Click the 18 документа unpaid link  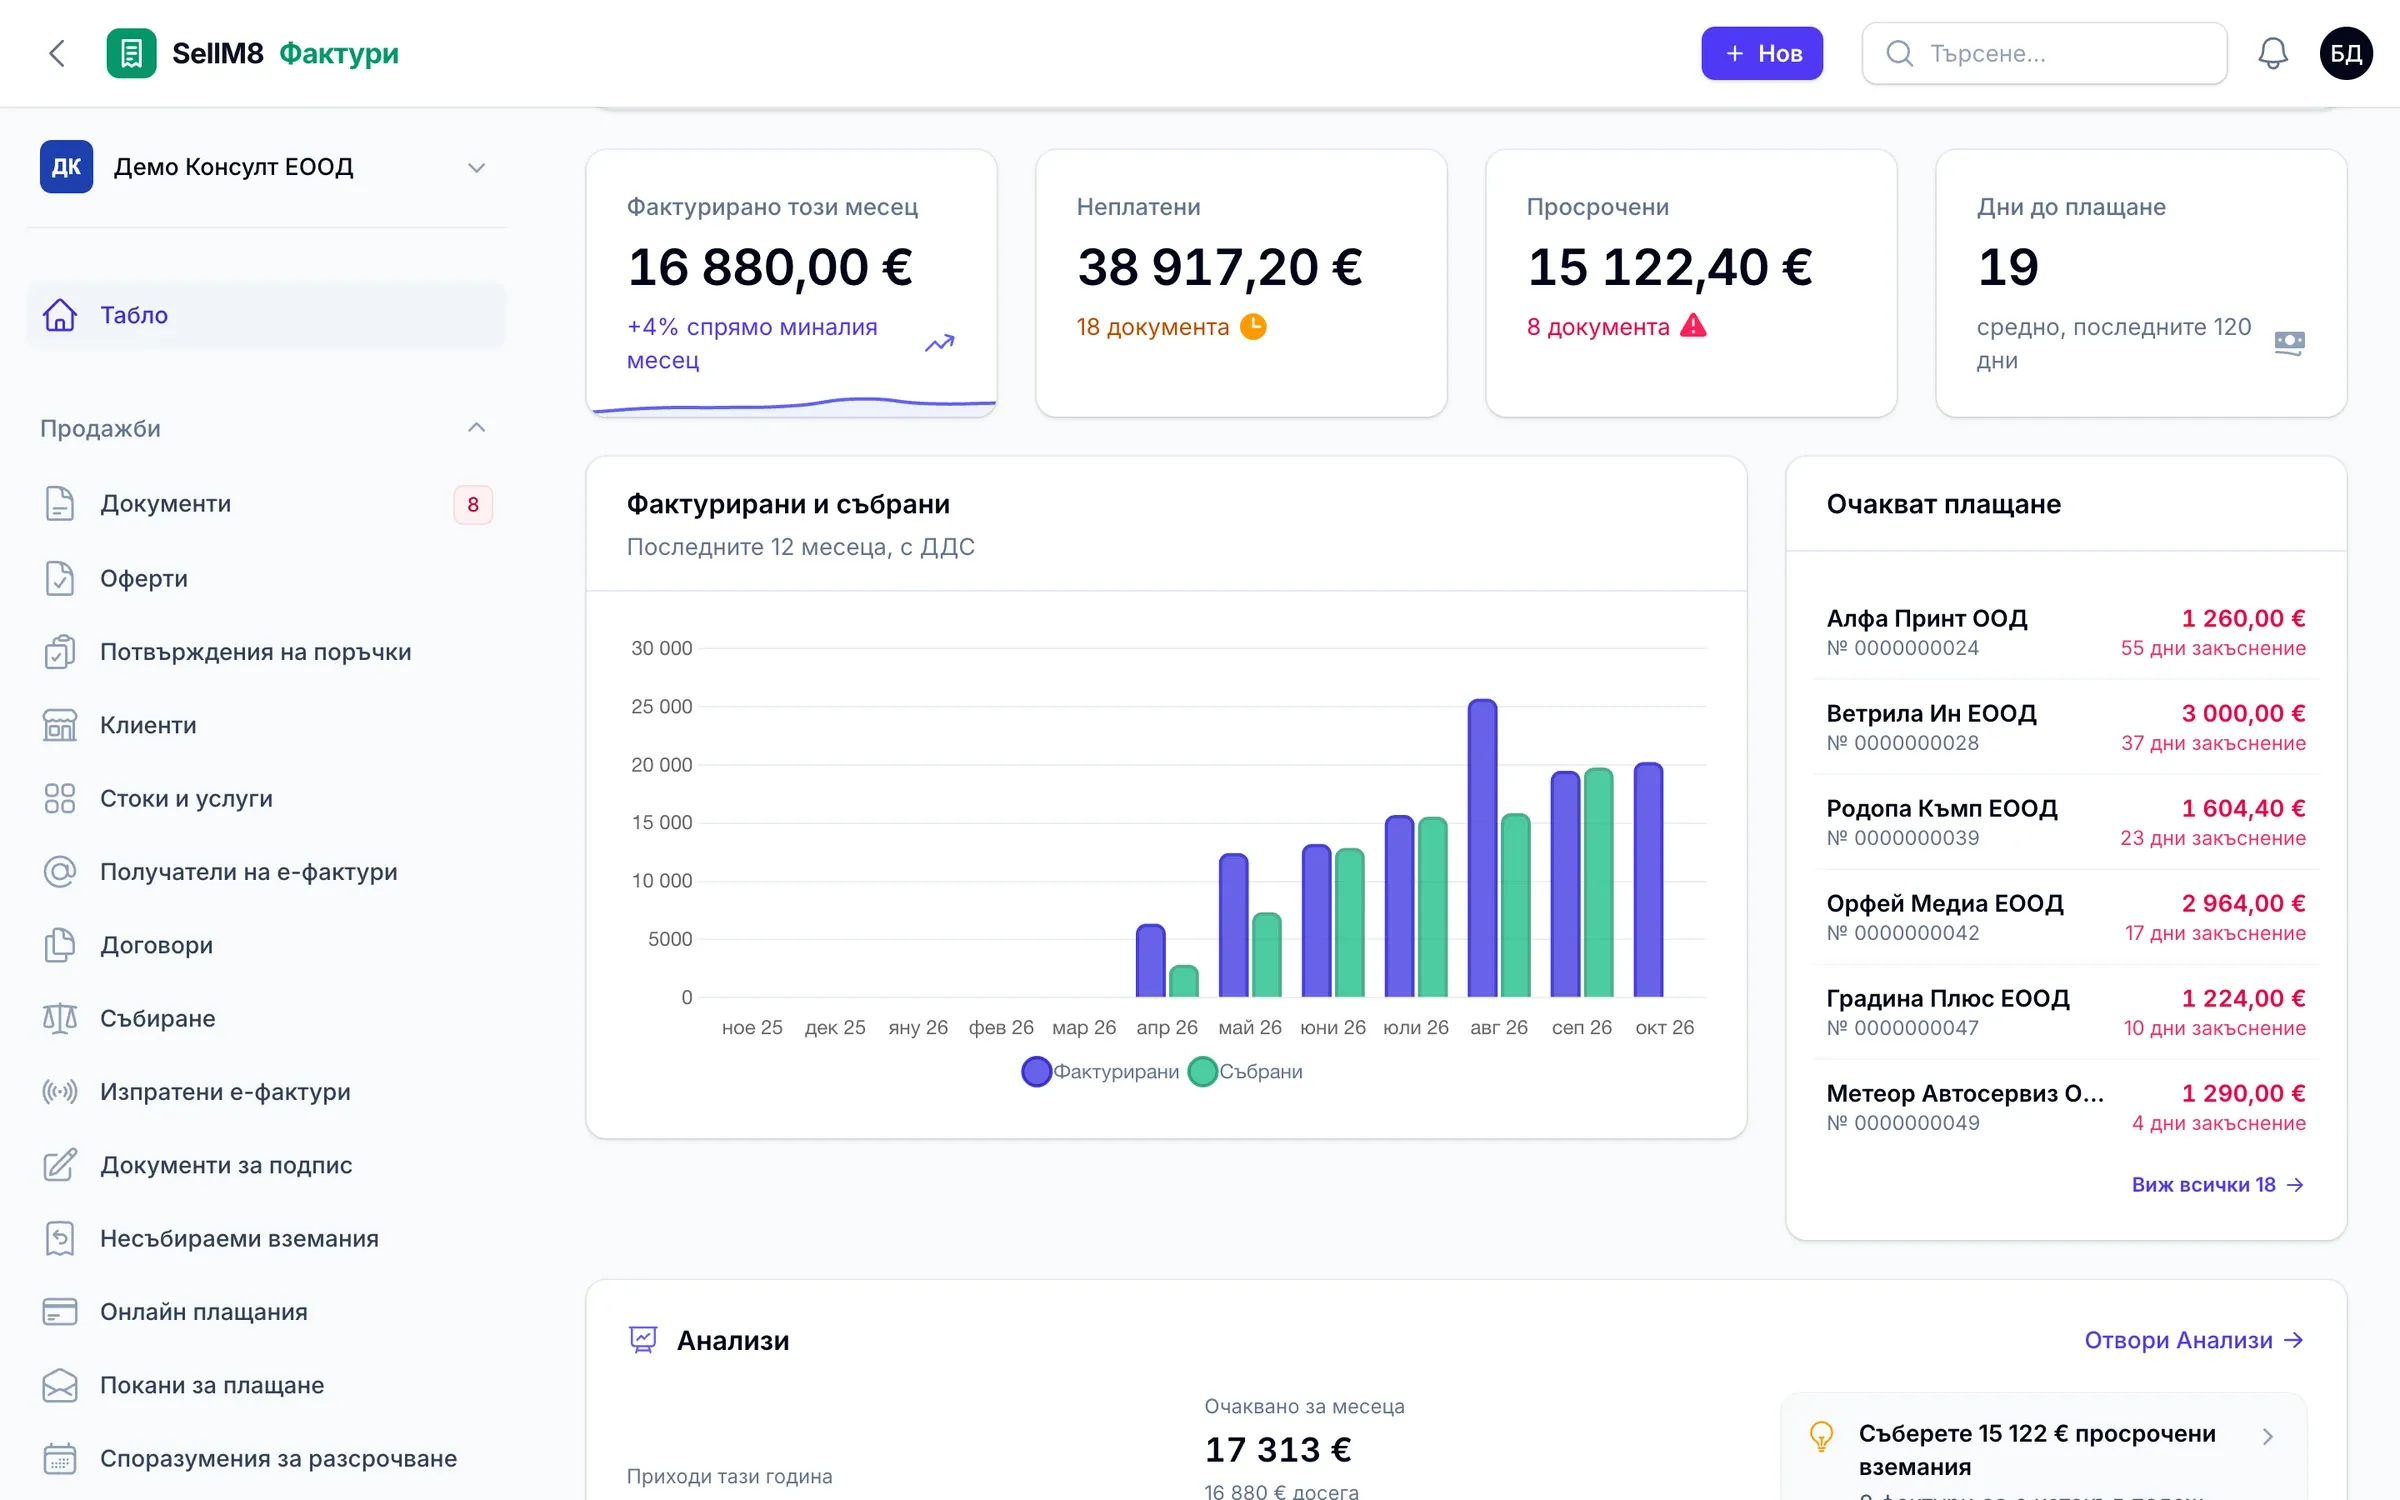[x=1170, y=327]
